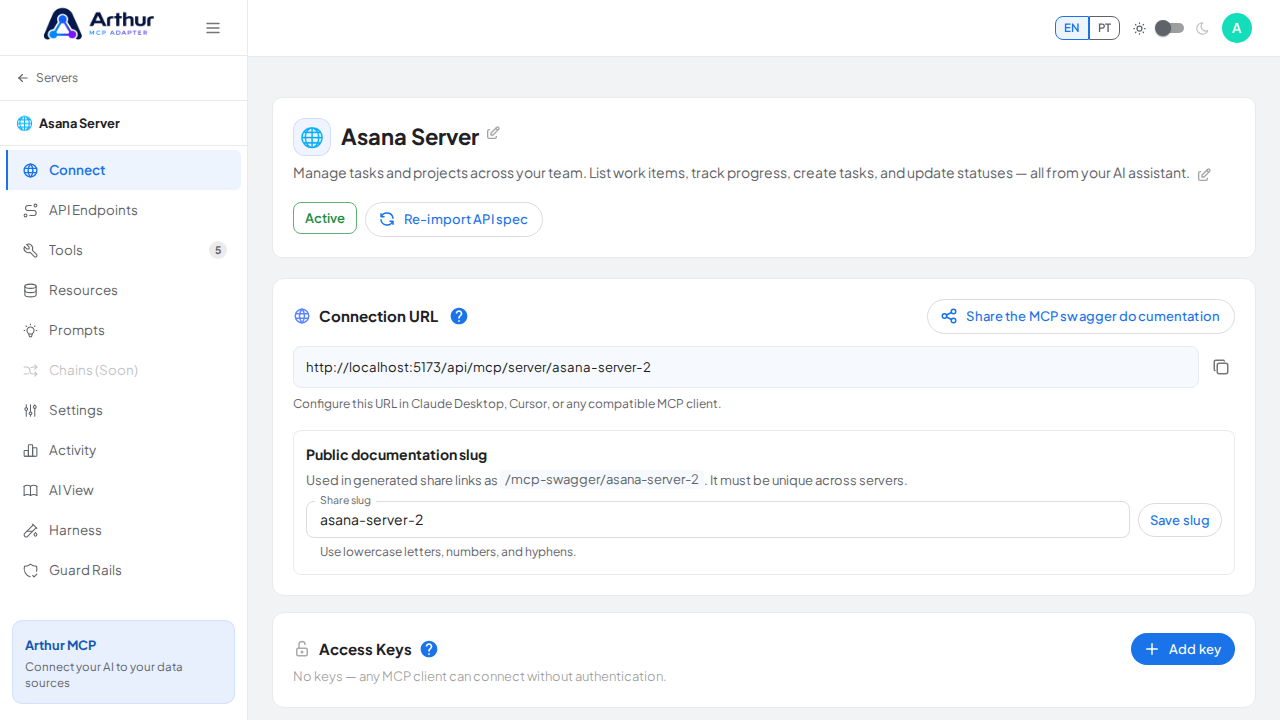Viewport: 1280px width, 720px height.
Task: Open the AI View section
Action: point(124,490)
